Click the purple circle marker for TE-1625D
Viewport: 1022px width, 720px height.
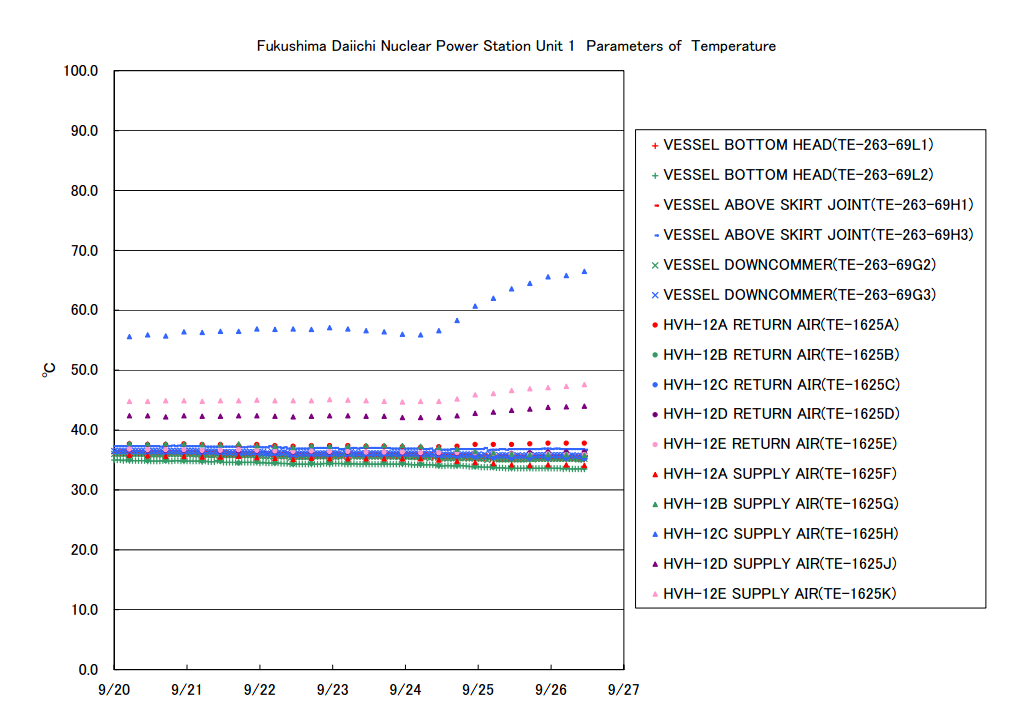coord(655,414)
